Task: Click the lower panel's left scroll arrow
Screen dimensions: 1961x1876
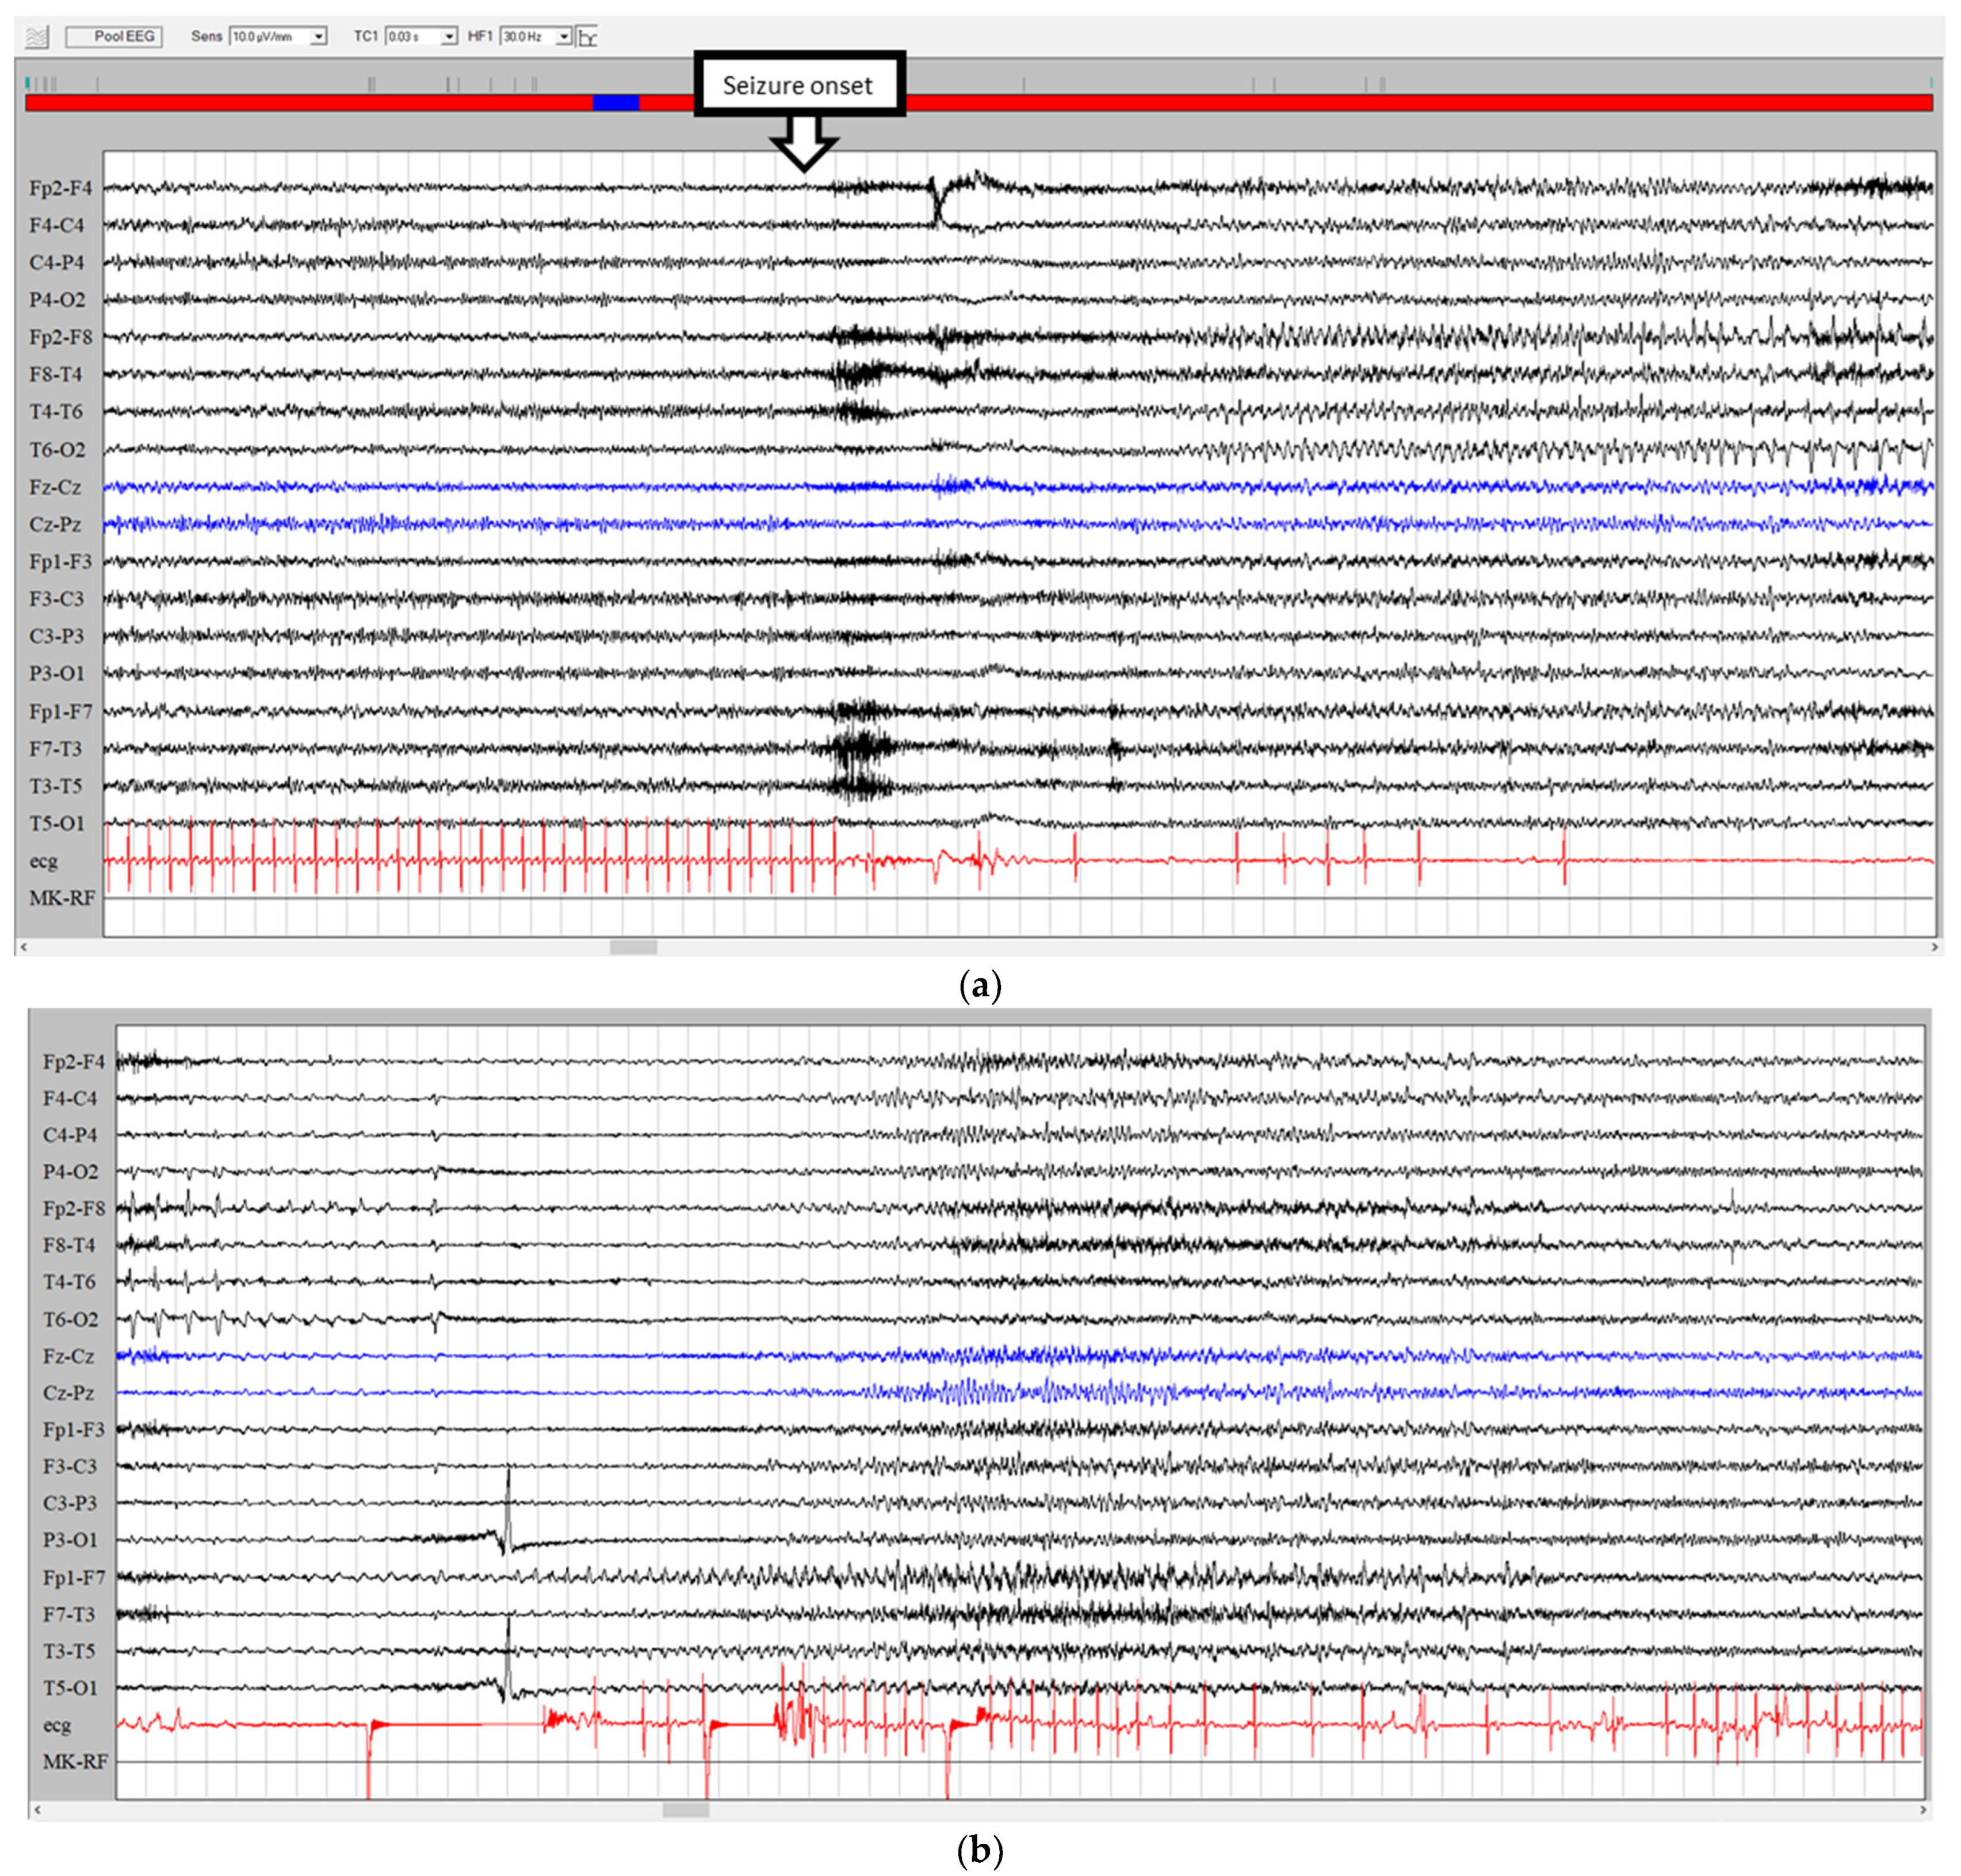Action: point(38,1810)
